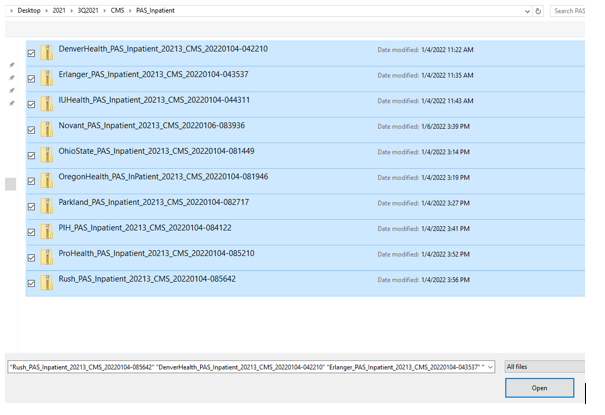
Task: Select ProHealth_PAS_Inpatient_20213_CMS_20220104-085210 file name
Action: [x=156, y=253]
